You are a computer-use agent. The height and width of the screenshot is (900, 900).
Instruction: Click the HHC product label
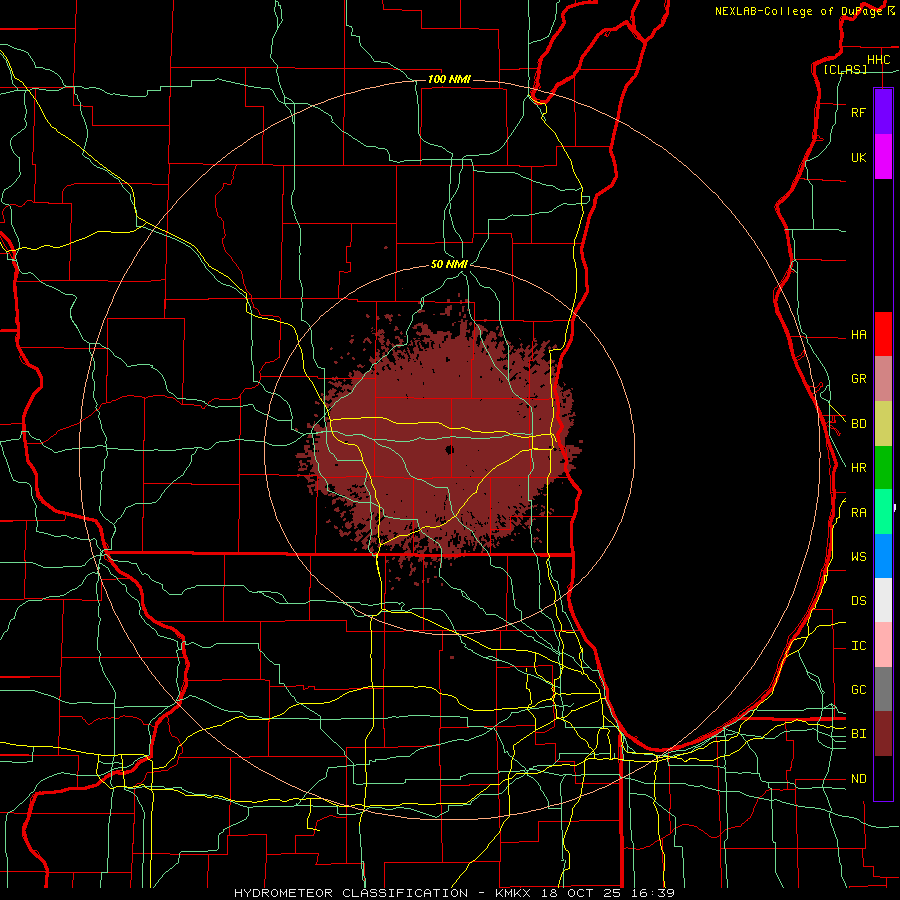click(x=879, y=60)
